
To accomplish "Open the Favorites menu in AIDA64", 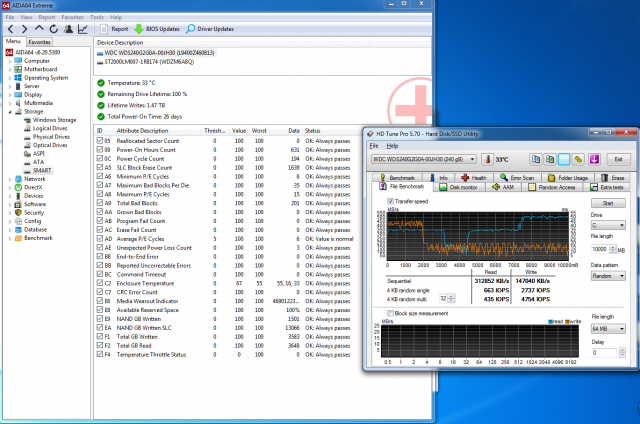I will tap(73, 17).
